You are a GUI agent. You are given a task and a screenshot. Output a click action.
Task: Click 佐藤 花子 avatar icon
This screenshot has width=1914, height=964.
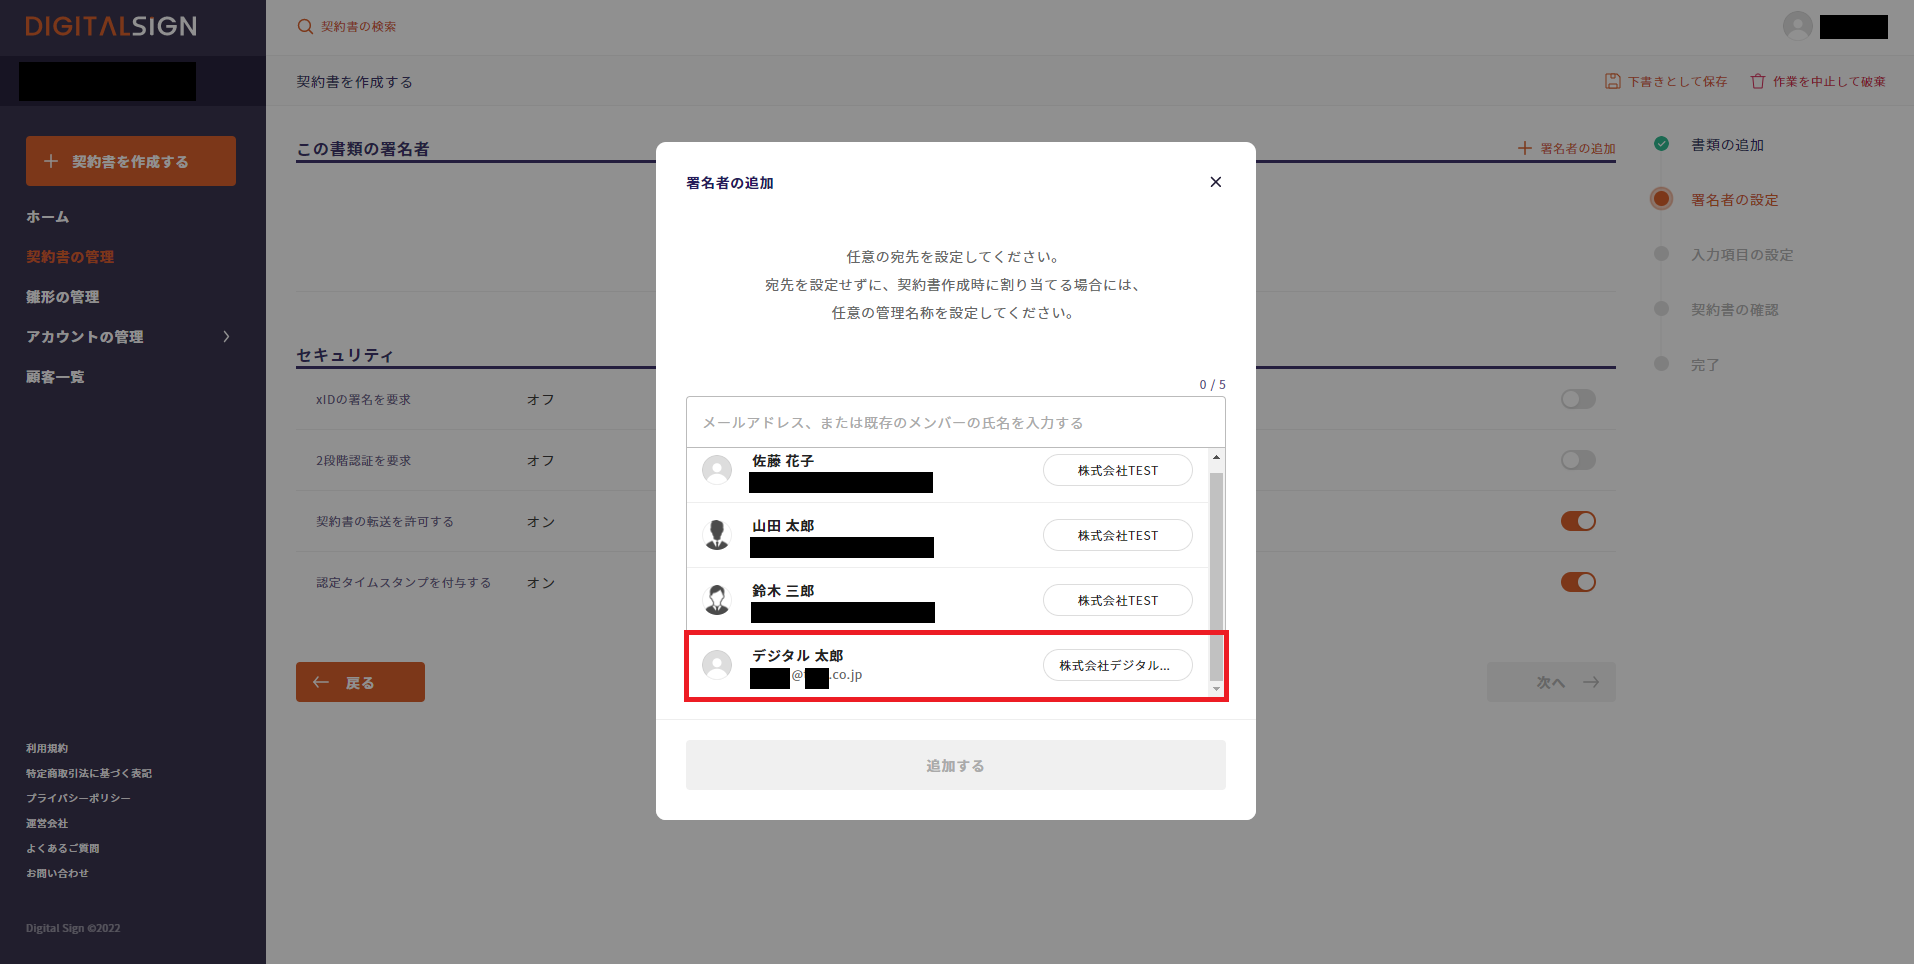717,470
